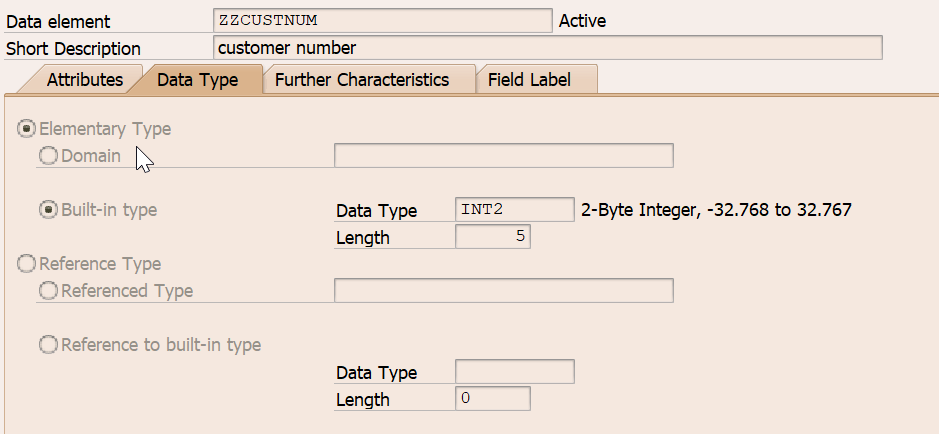The height and width of the screenshot is (434, 939).
Task: Select the Domain radio option
Action: 49,156
